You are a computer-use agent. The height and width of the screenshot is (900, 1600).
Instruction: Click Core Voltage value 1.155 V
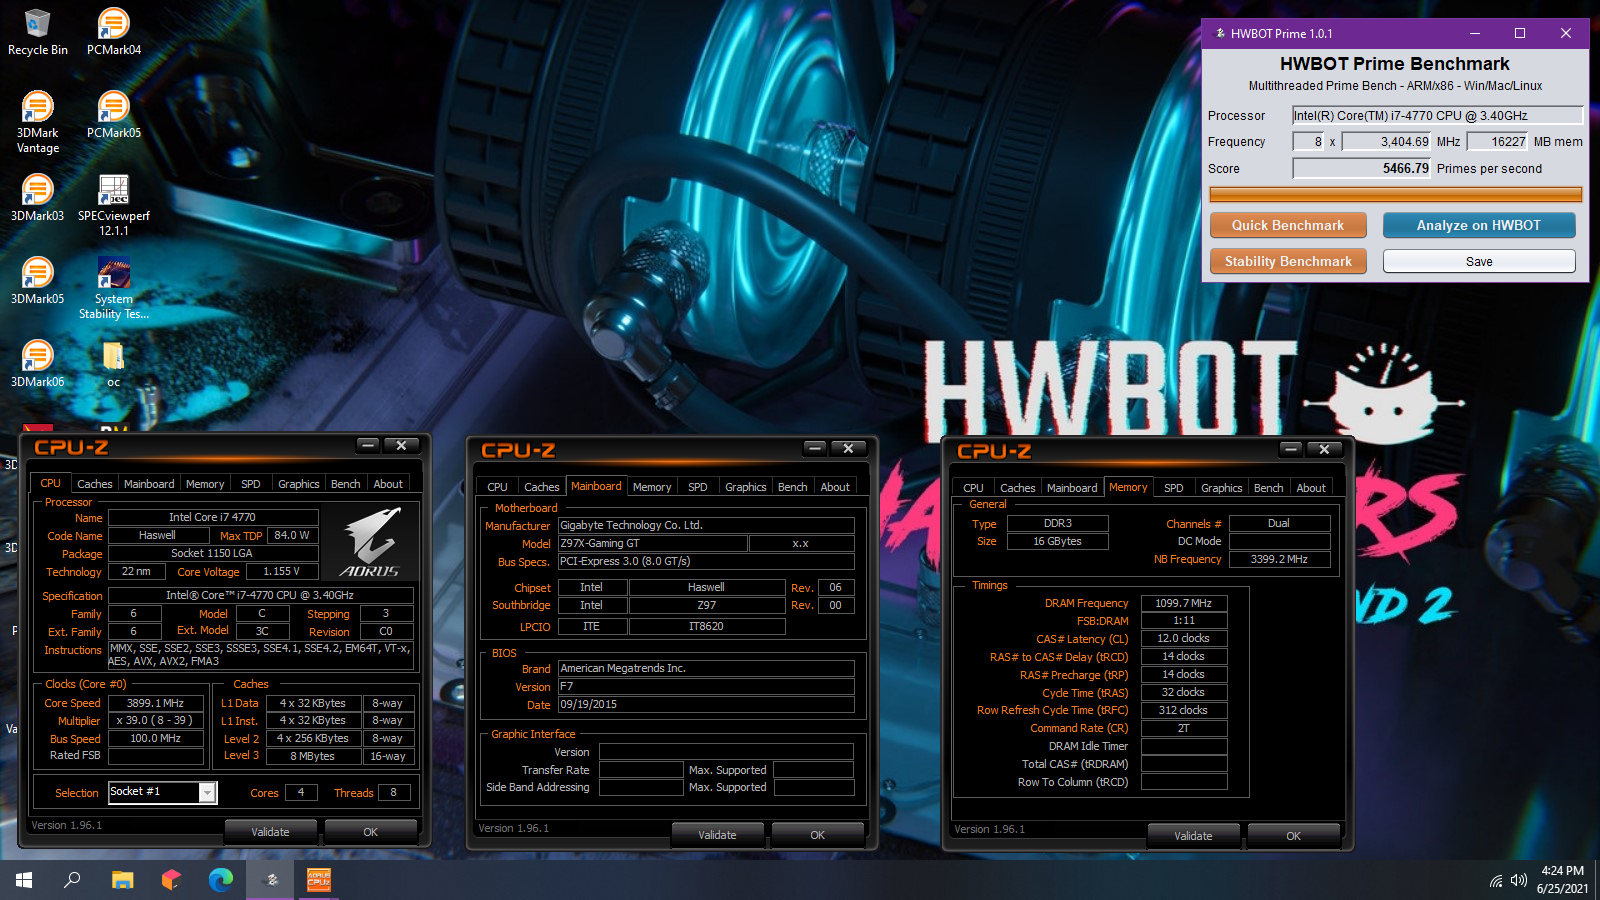click(282, 572)
